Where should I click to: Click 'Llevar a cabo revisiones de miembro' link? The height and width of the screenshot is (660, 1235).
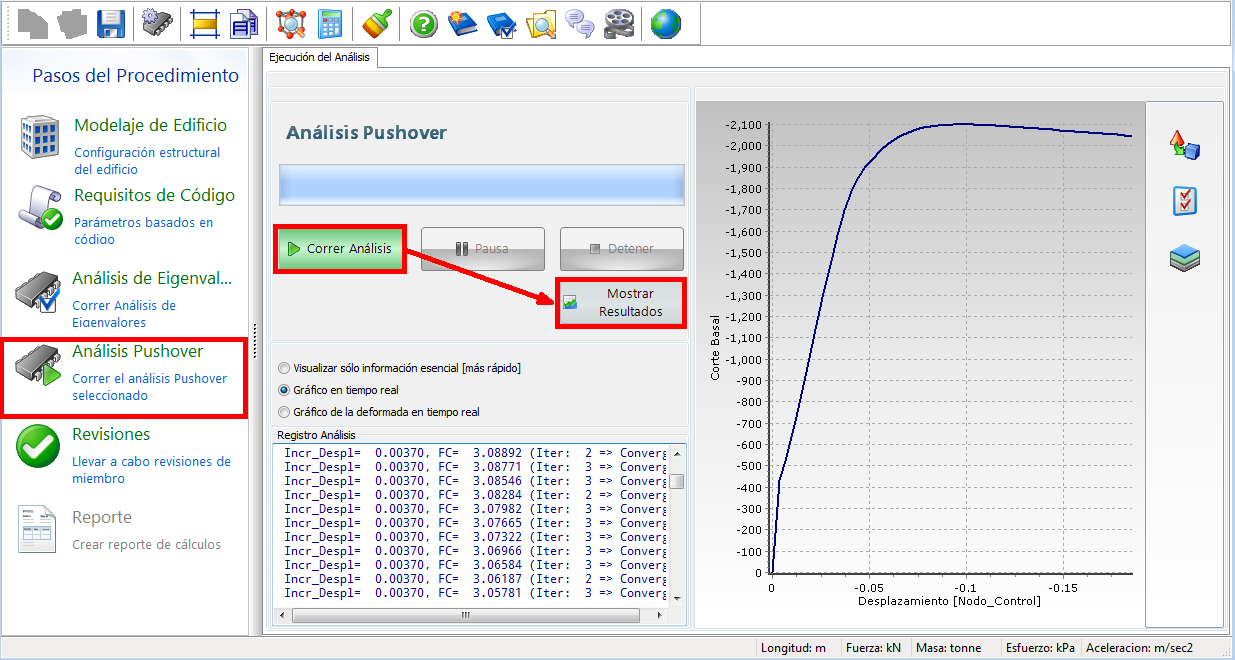[151, 470]
